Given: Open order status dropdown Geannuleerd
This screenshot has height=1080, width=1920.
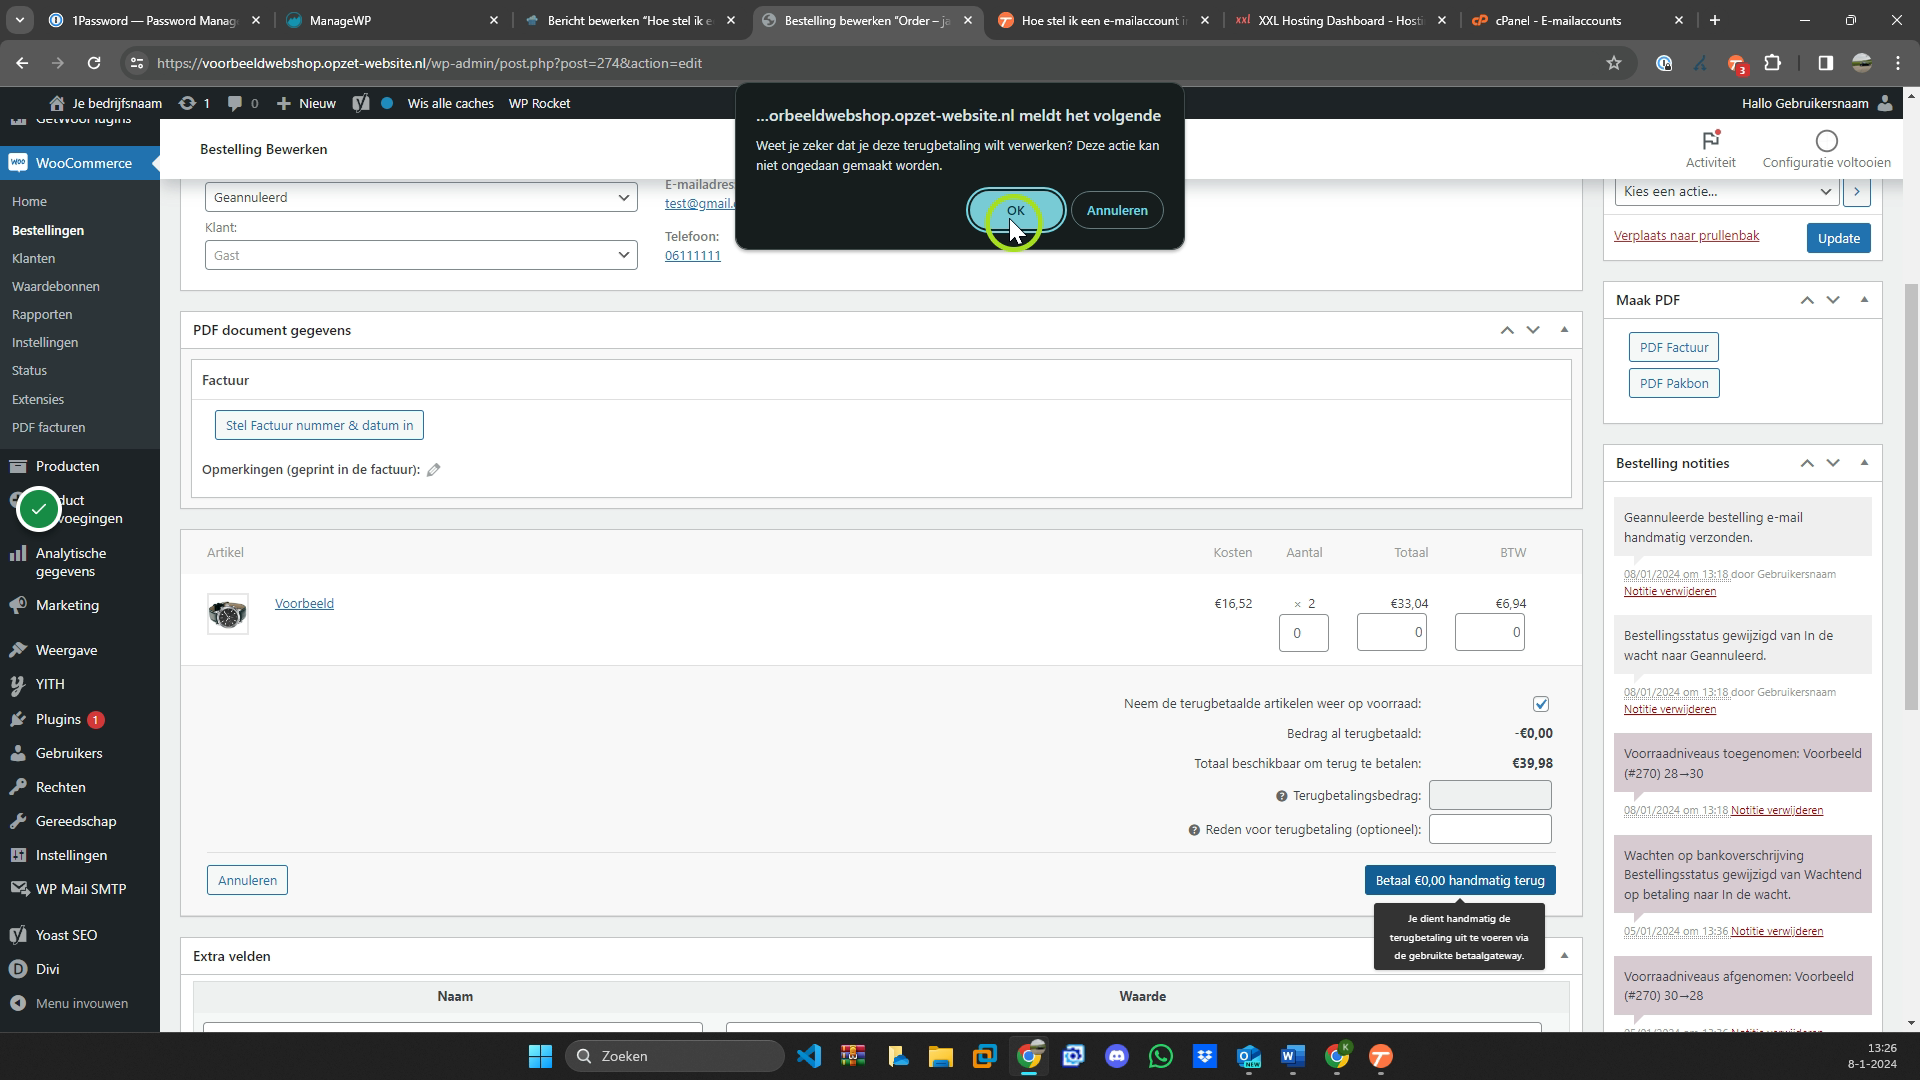Looking at the screenshot, I should (421, 197).
